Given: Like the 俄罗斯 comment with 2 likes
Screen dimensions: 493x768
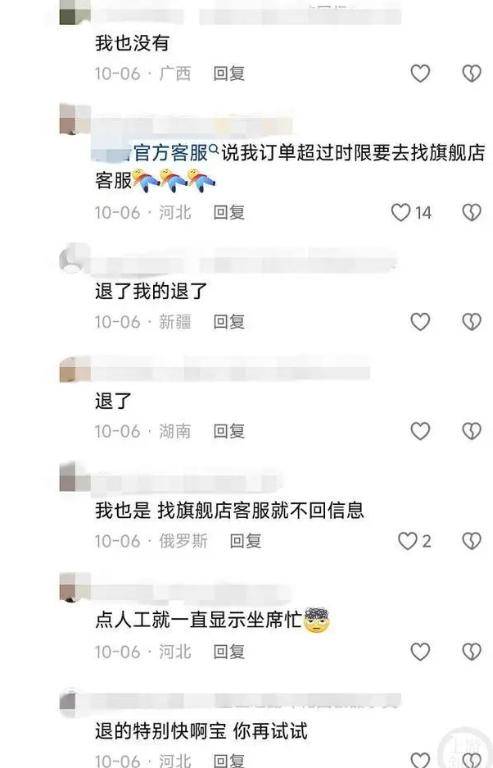Looking at the screenshot, I should pos(407,541).
